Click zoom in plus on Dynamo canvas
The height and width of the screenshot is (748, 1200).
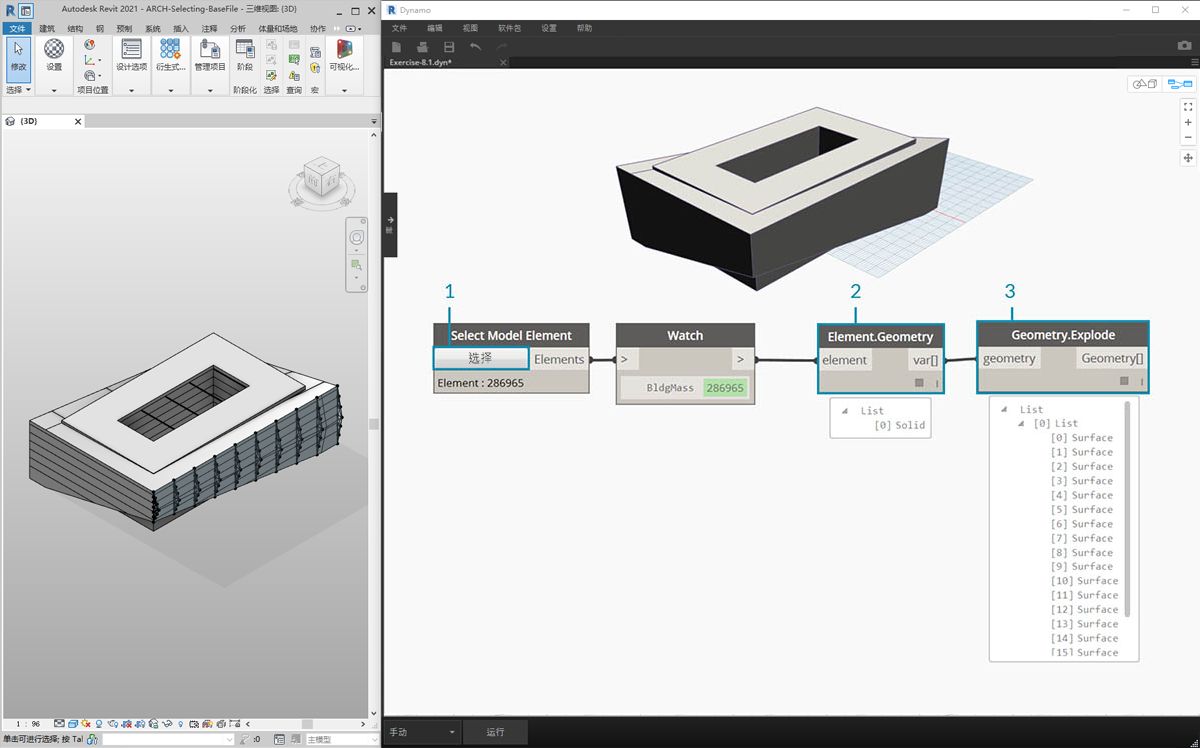pos(1188,122)
